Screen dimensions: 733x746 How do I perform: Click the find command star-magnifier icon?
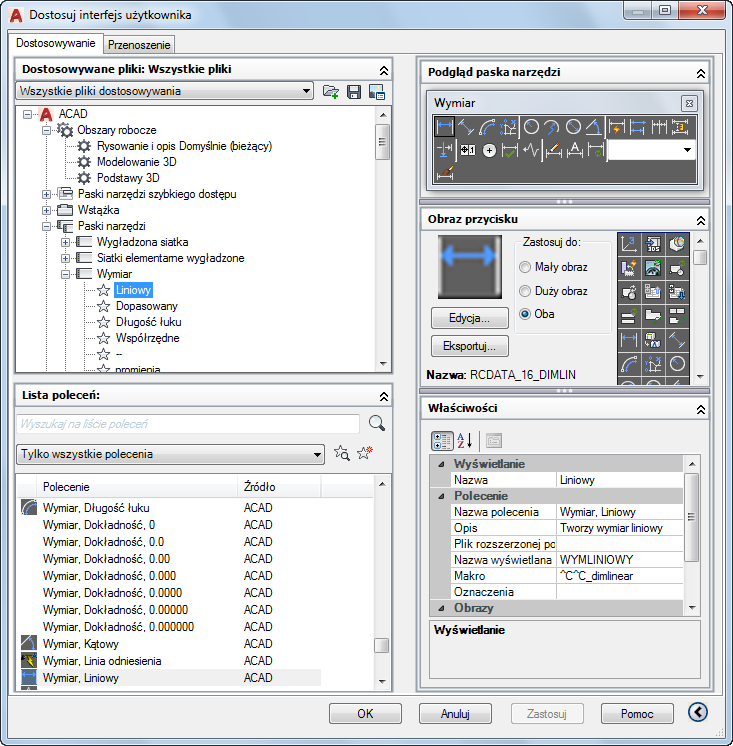coord(342,453)
